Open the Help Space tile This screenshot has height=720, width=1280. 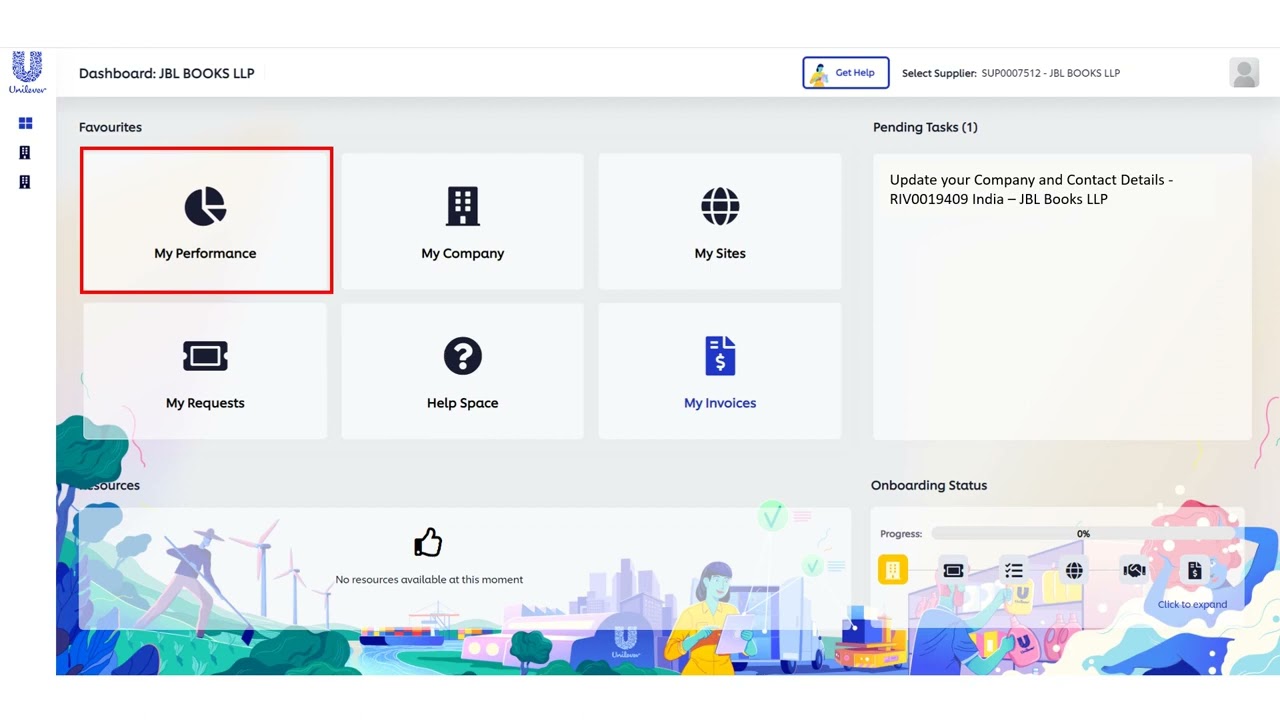click(x=462, y=371)
